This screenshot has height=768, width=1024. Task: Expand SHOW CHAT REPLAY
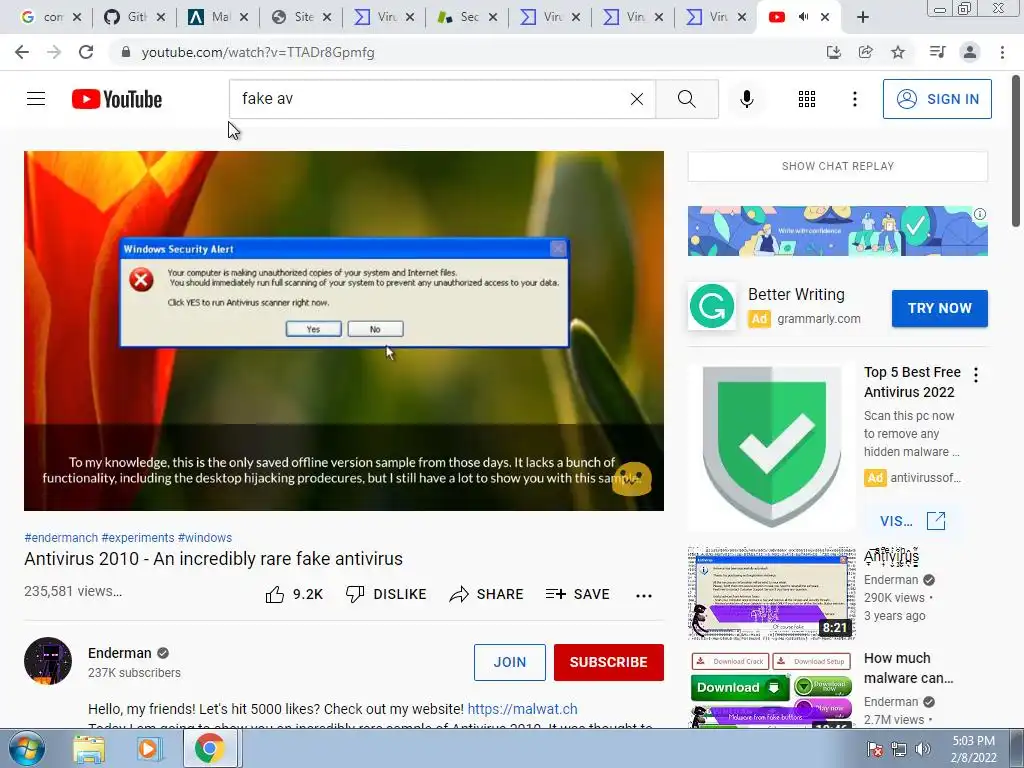pos(837,166)
